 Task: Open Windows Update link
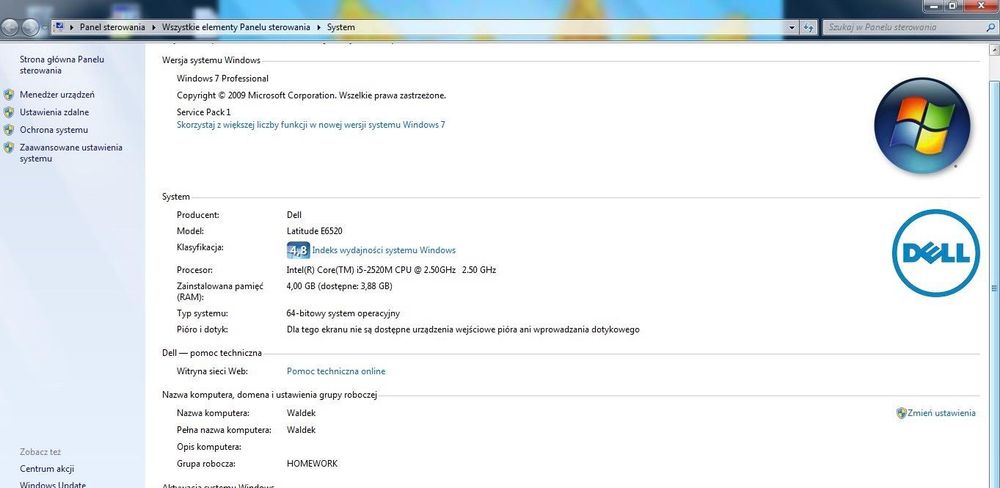point(52,485)
